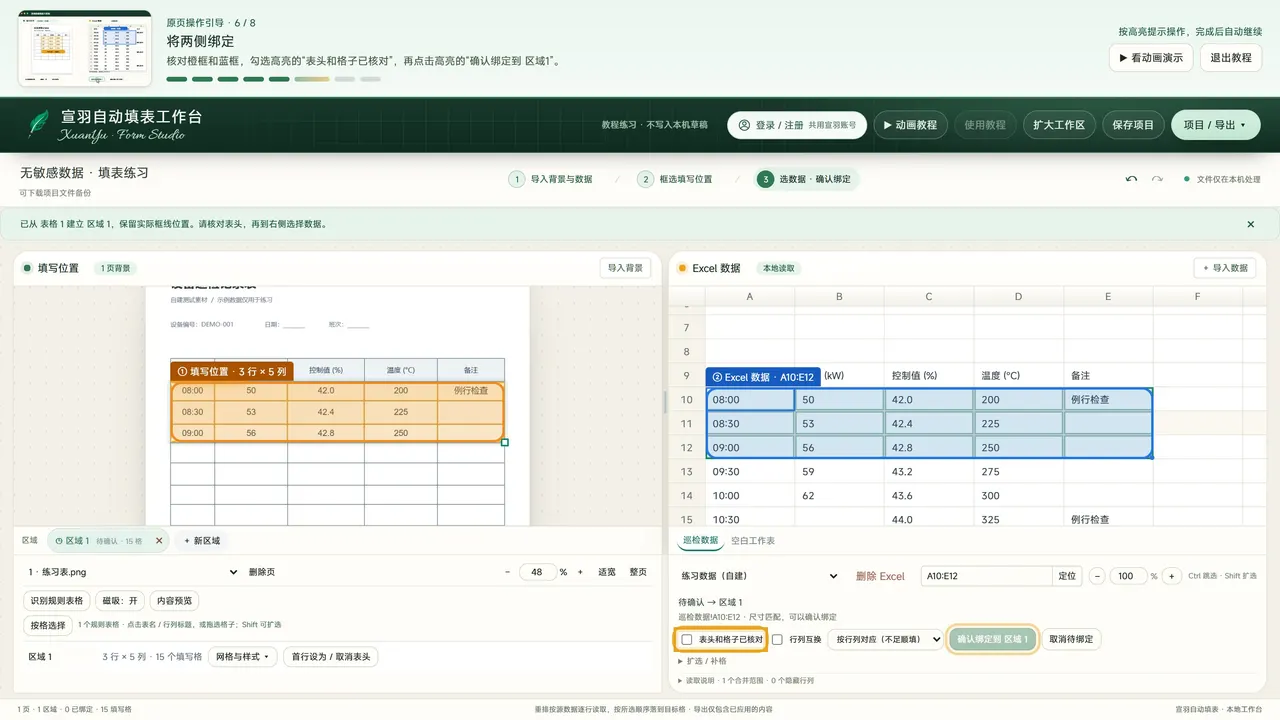Check 表头和格子已核对 checkbox
Screen dimensions: 1280x720
[687, 639]
